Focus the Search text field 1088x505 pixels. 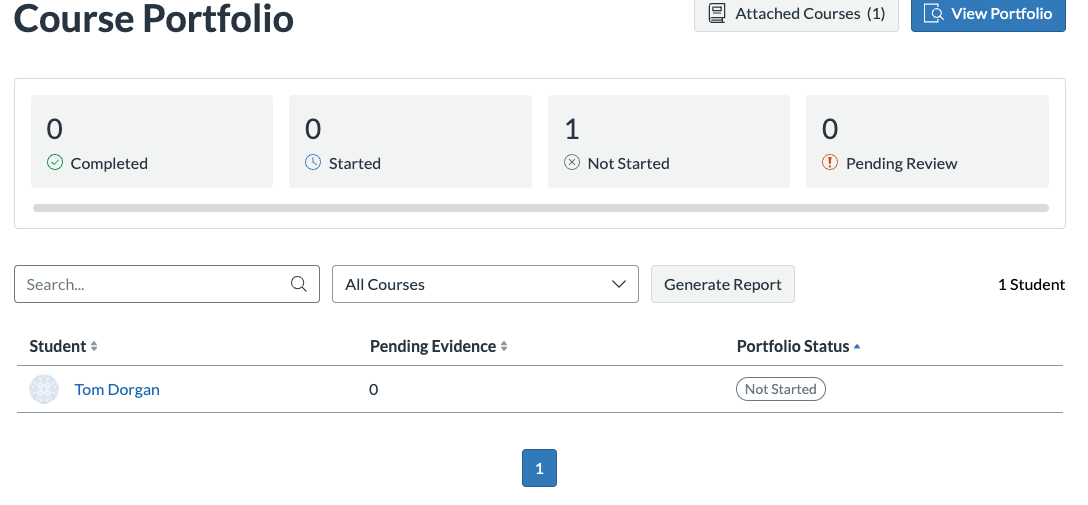point(155,284)
